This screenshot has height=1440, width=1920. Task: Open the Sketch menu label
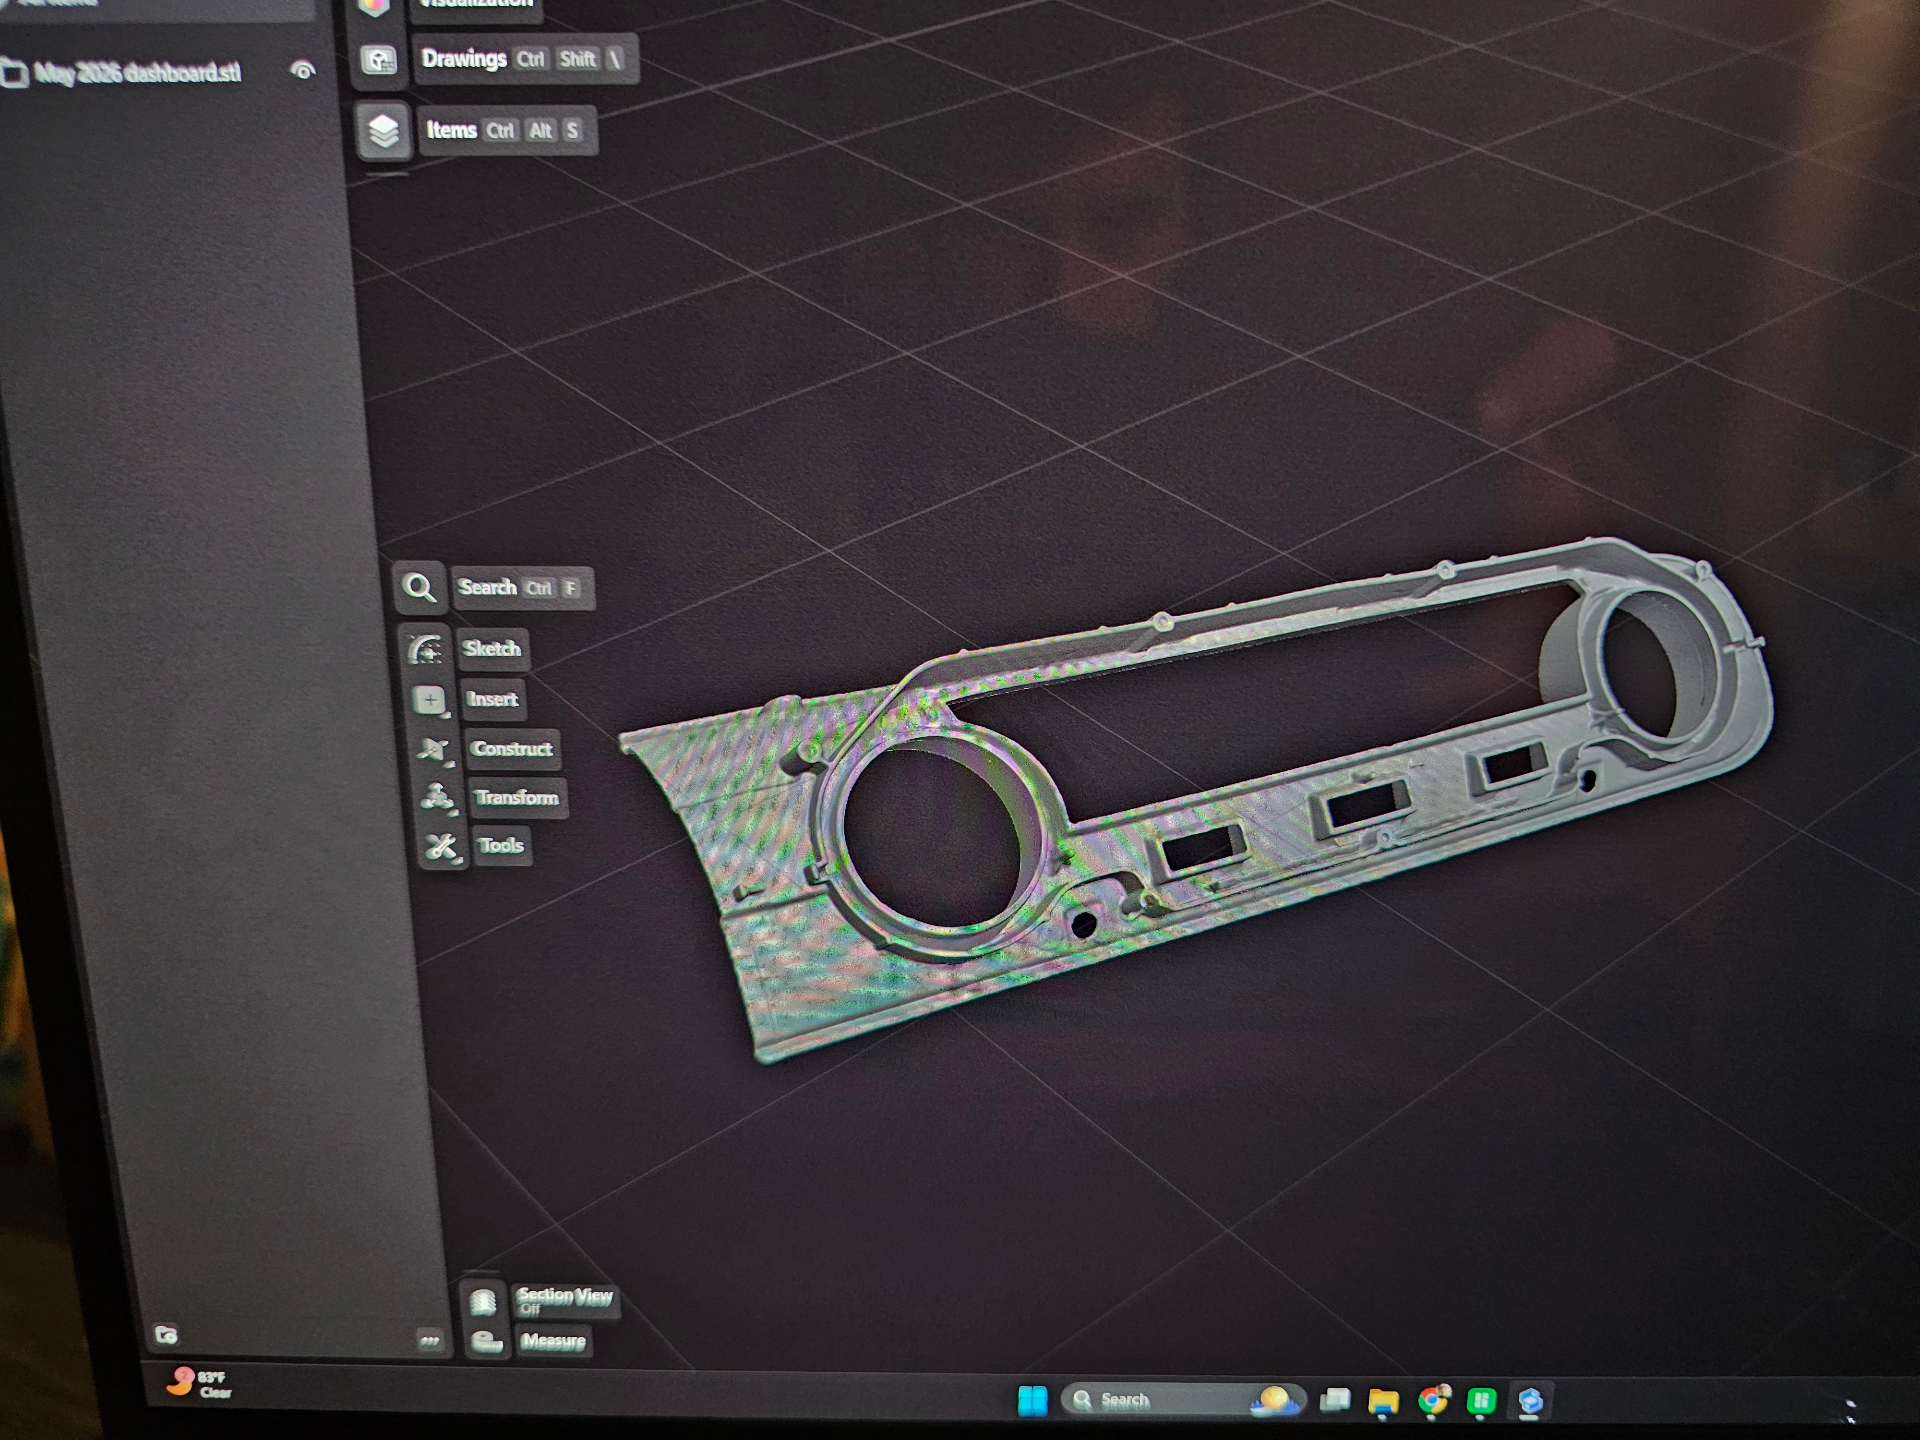click(x=493, y=649)
